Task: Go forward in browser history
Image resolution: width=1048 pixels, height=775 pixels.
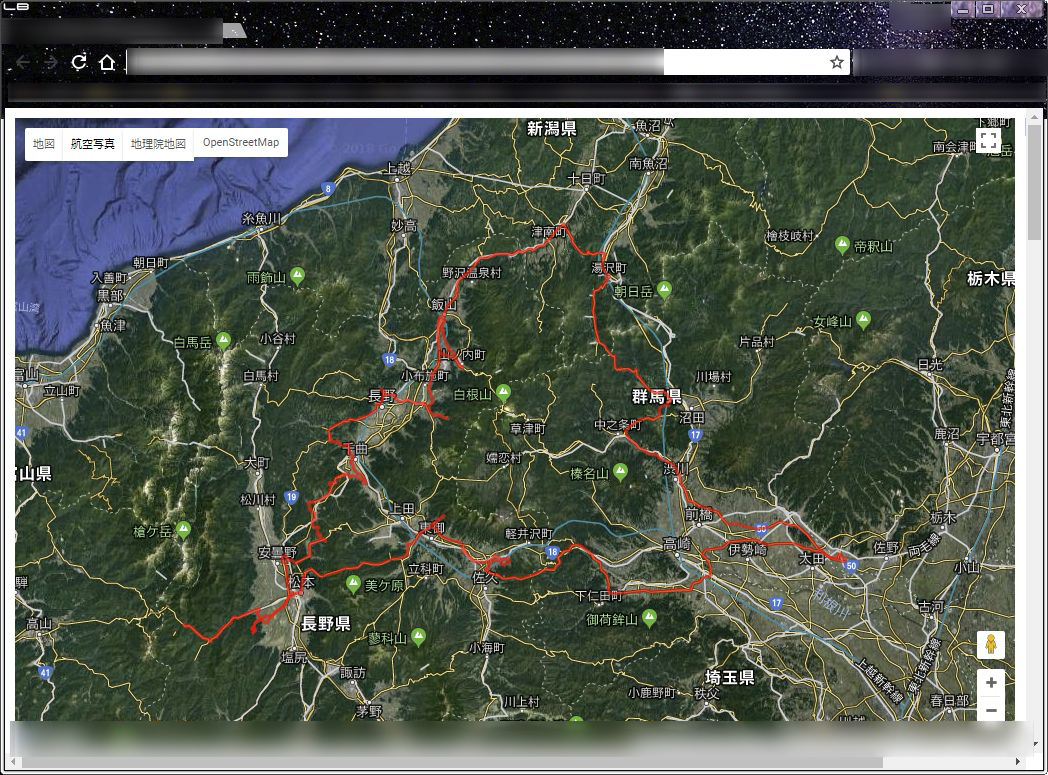Action: tap(51, 62)
